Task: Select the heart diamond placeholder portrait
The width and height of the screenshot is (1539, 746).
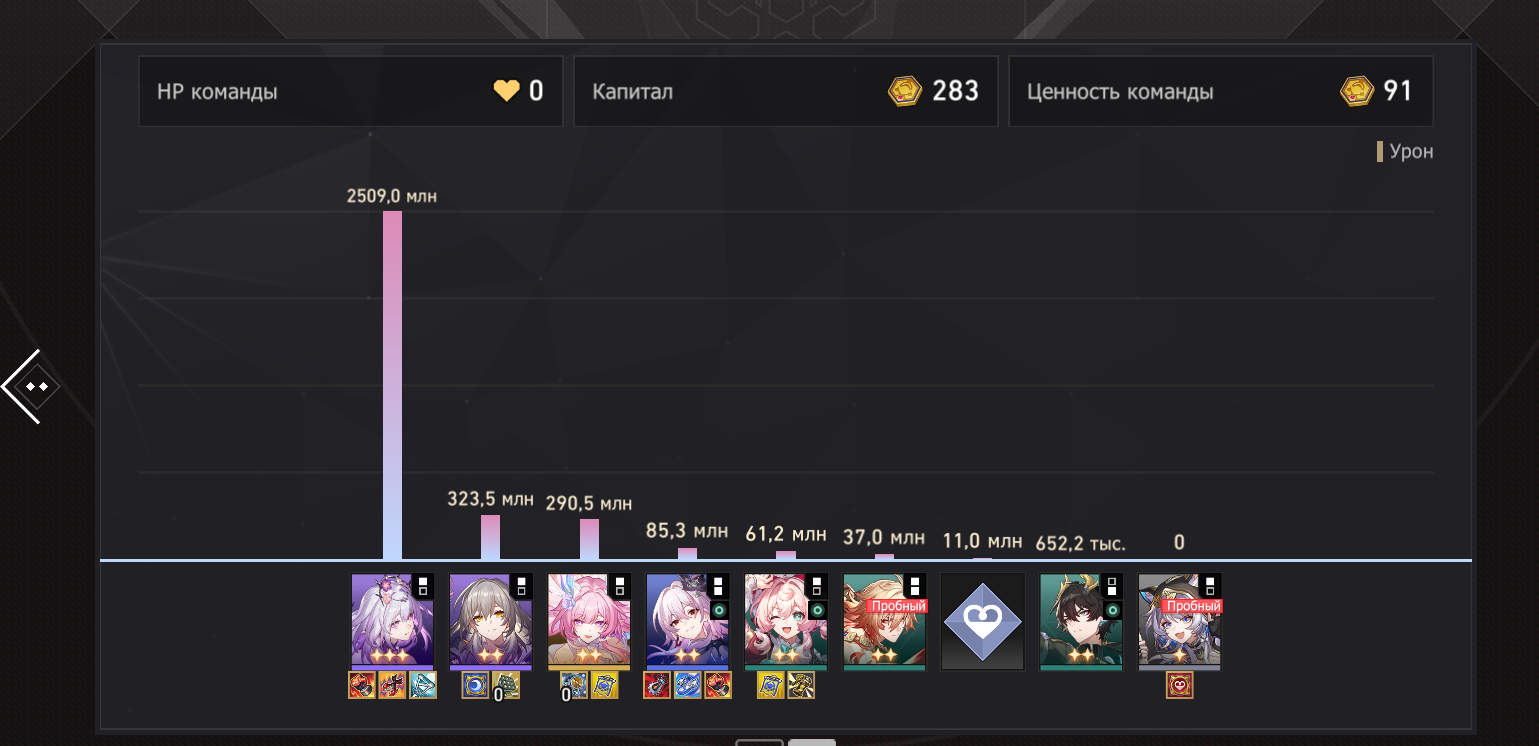Action: point(983,621)
